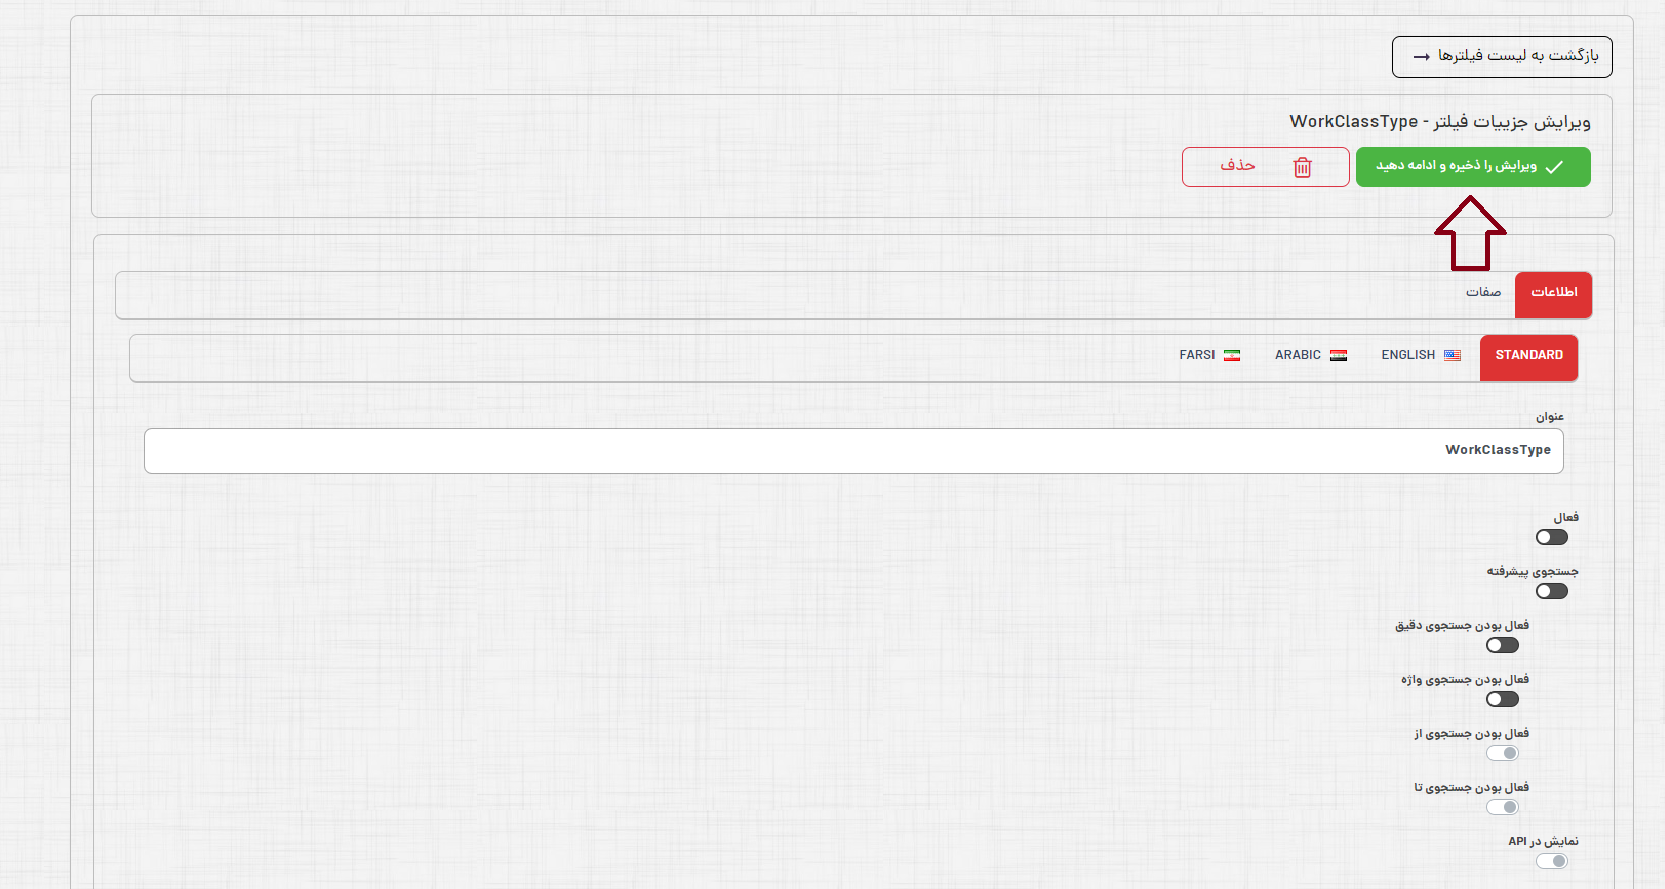Select the اطلاعات tab

1554,292
